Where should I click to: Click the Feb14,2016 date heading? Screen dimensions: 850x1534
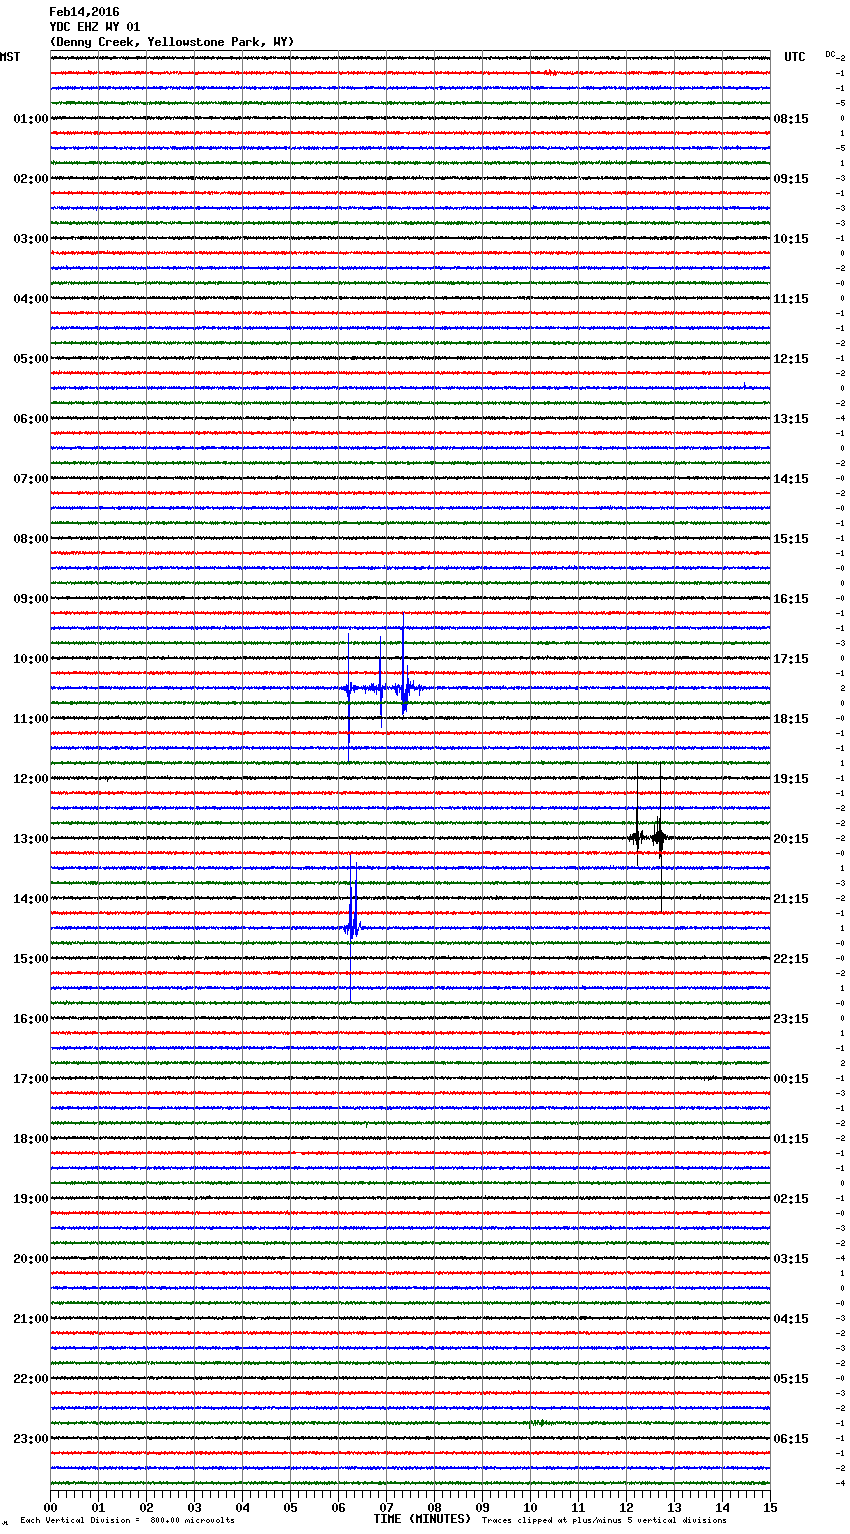tap(84, 12)
